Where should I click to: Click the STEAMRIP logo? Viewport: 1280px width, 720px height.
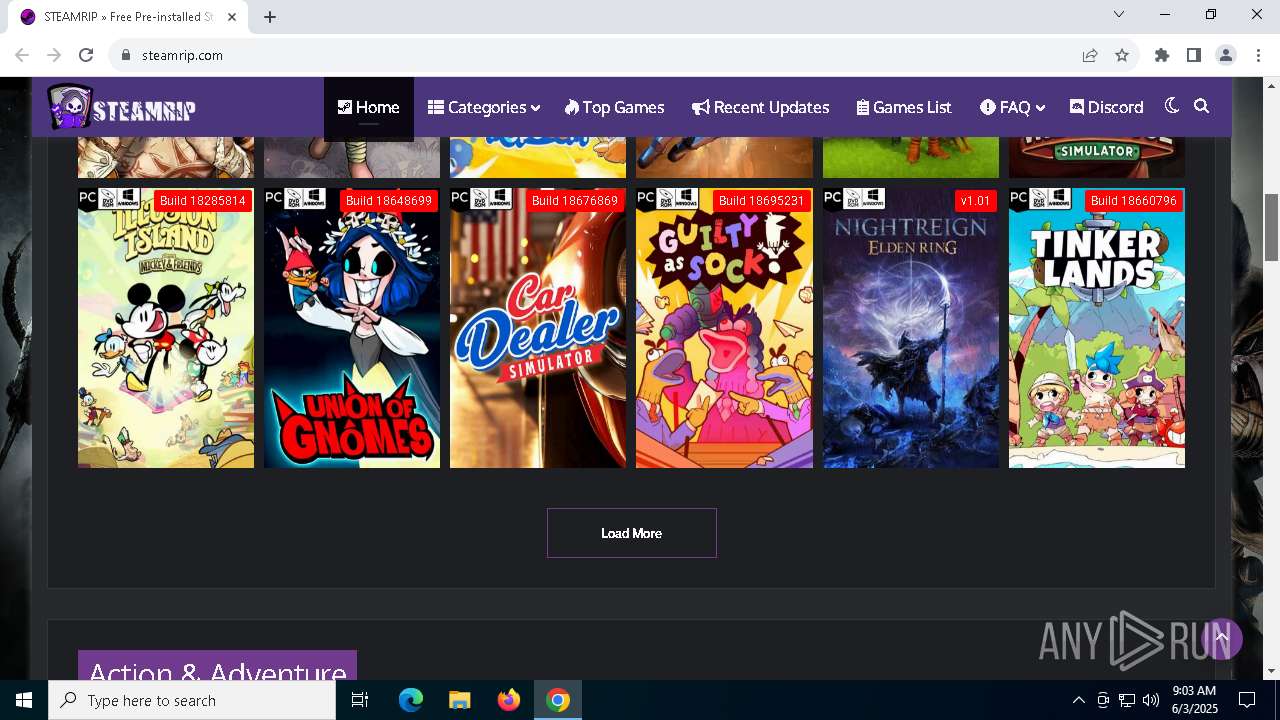click(x=121, y=107)
